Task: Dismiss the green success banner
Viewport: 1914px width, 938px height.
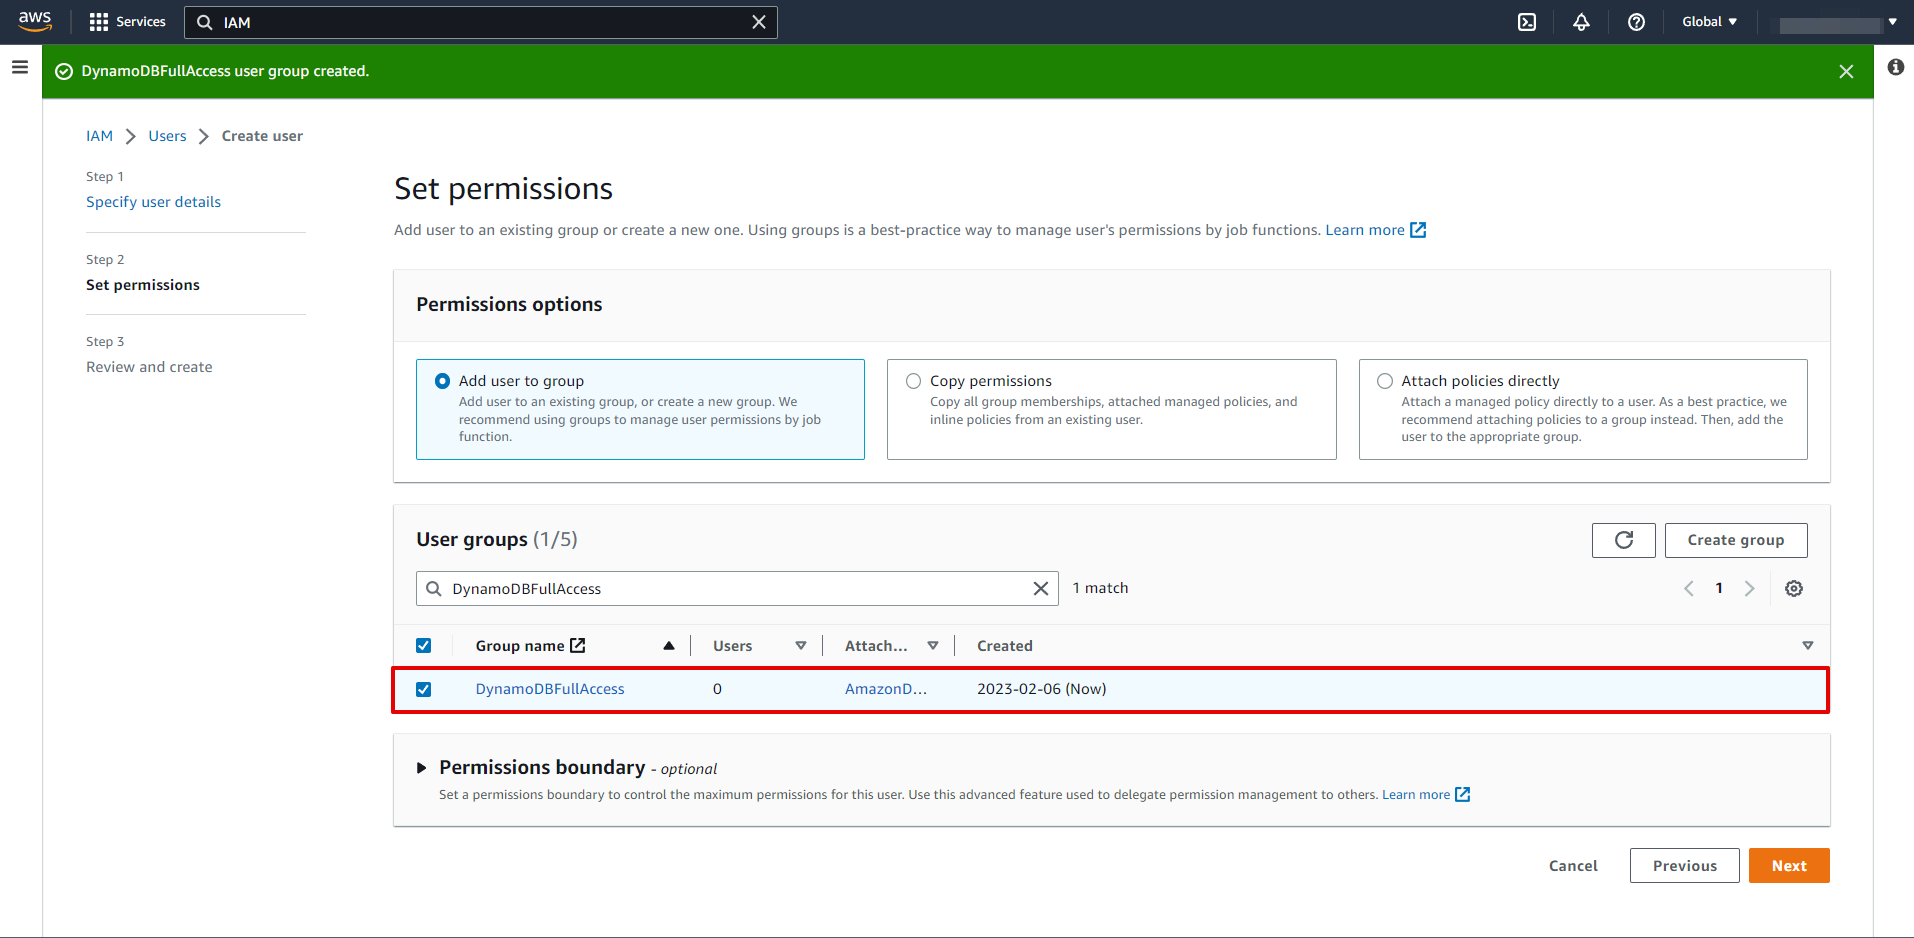Action: click(1846, 71)
